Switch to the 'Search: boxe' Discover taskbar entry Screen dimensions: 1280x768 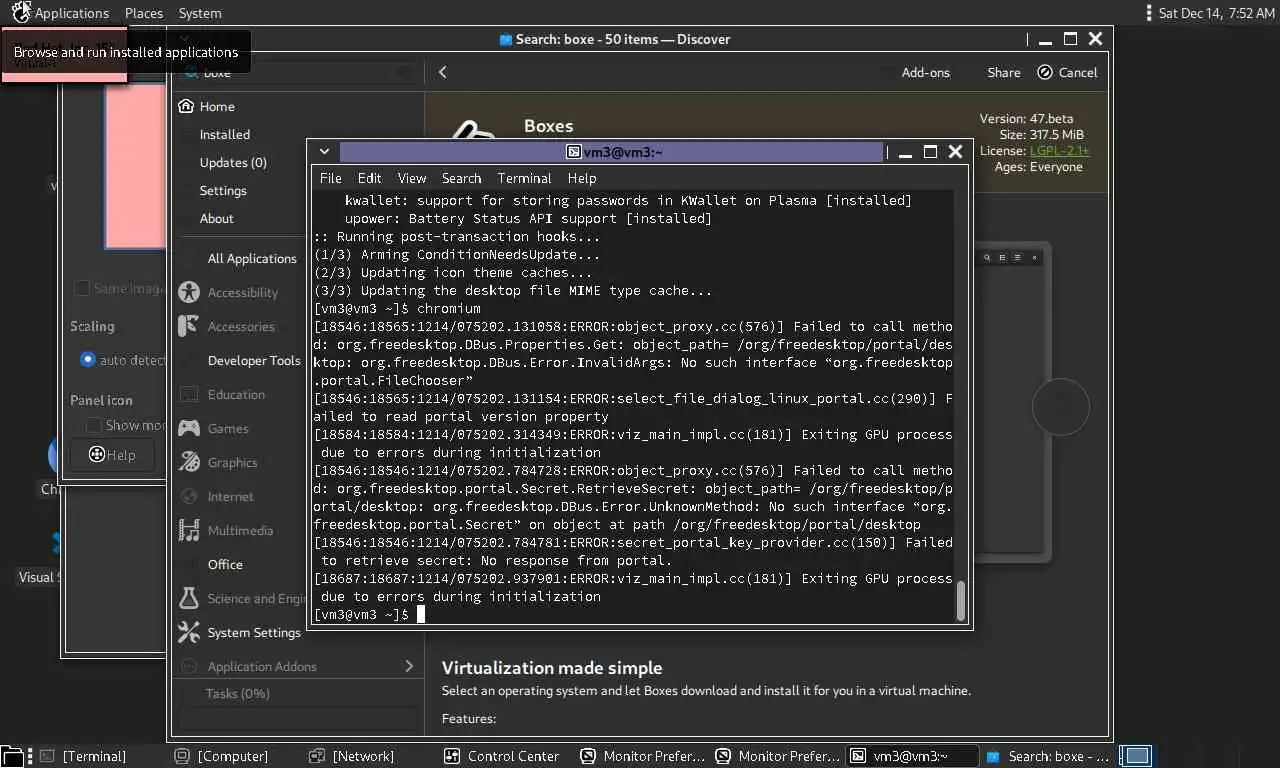click(1047, 756)
